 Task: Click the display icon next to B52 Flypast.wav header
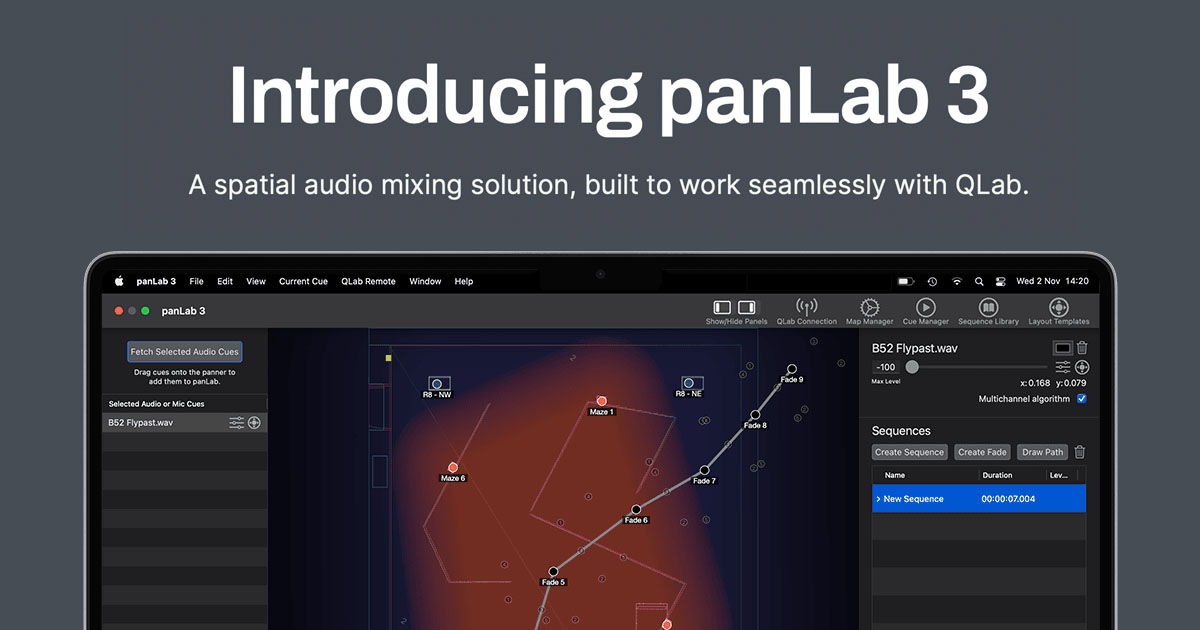(1063, 347)
